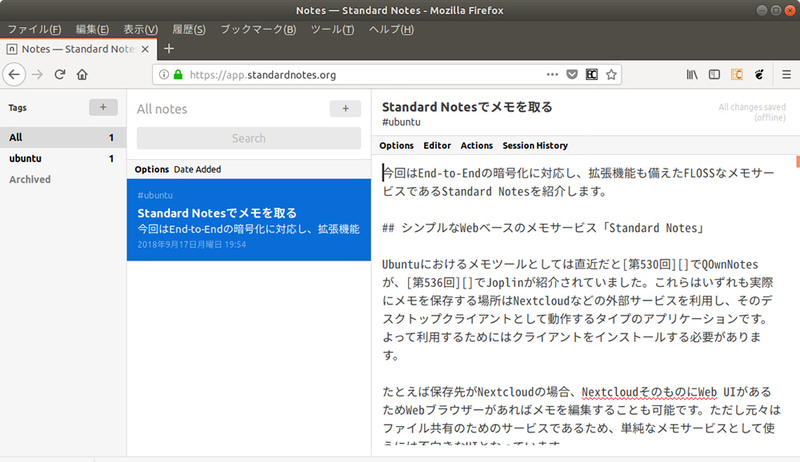Open the notes list Options menu
800x462 pixels.
coord(152,169)
